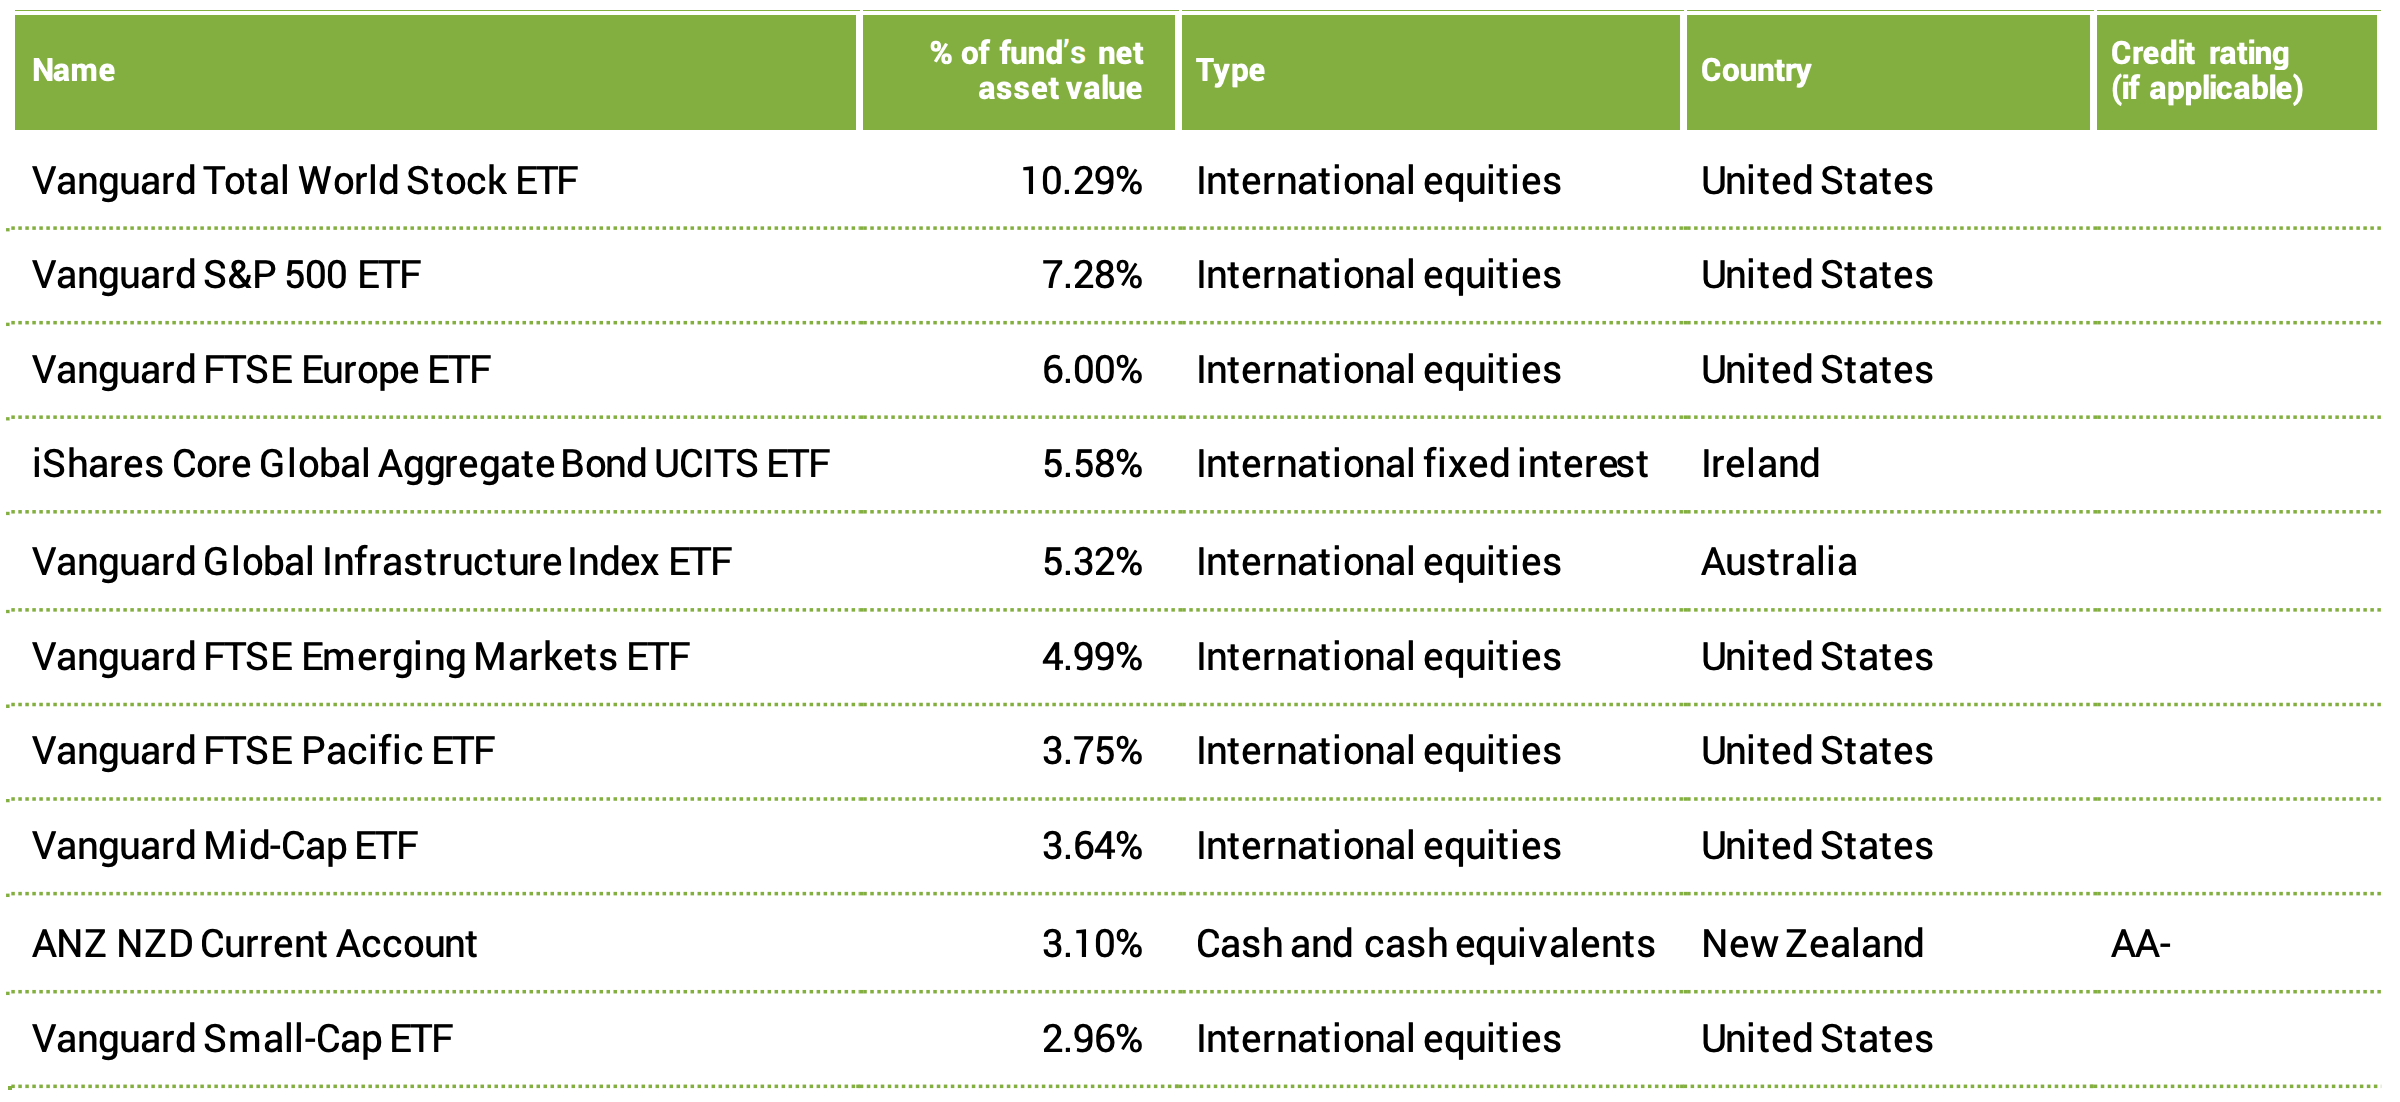Click the 'Cash and cash equivalents' cell
The width and height of the screenshot is (2400, 1102).
pyautogui.click(x=1425, y=944)
